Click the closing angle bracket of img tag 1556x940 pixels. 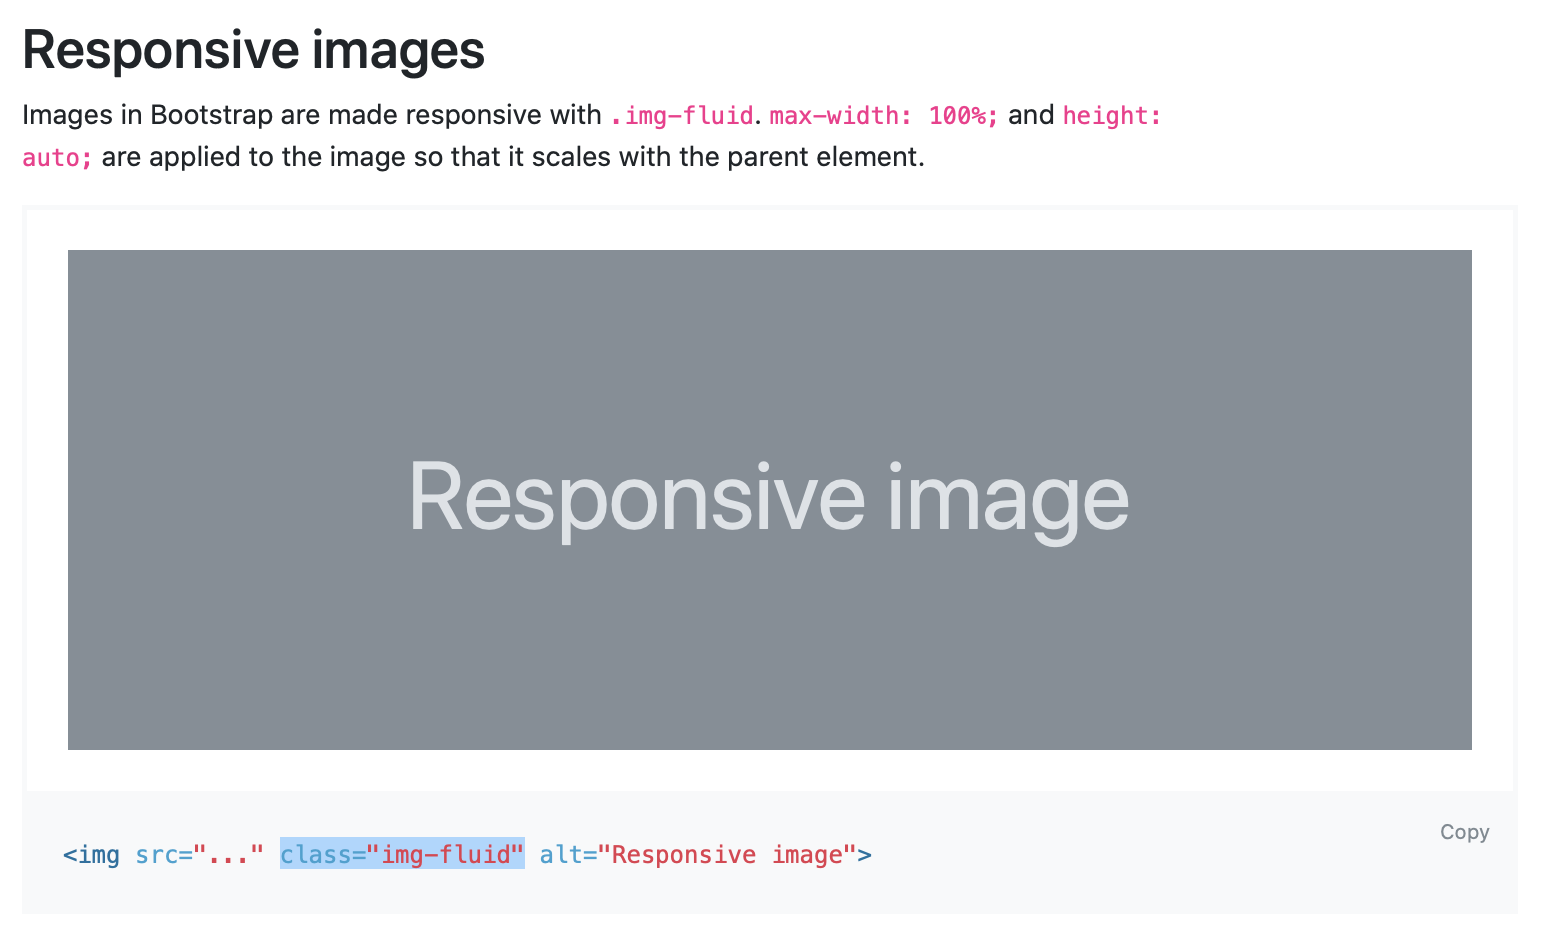click(865, 855)
